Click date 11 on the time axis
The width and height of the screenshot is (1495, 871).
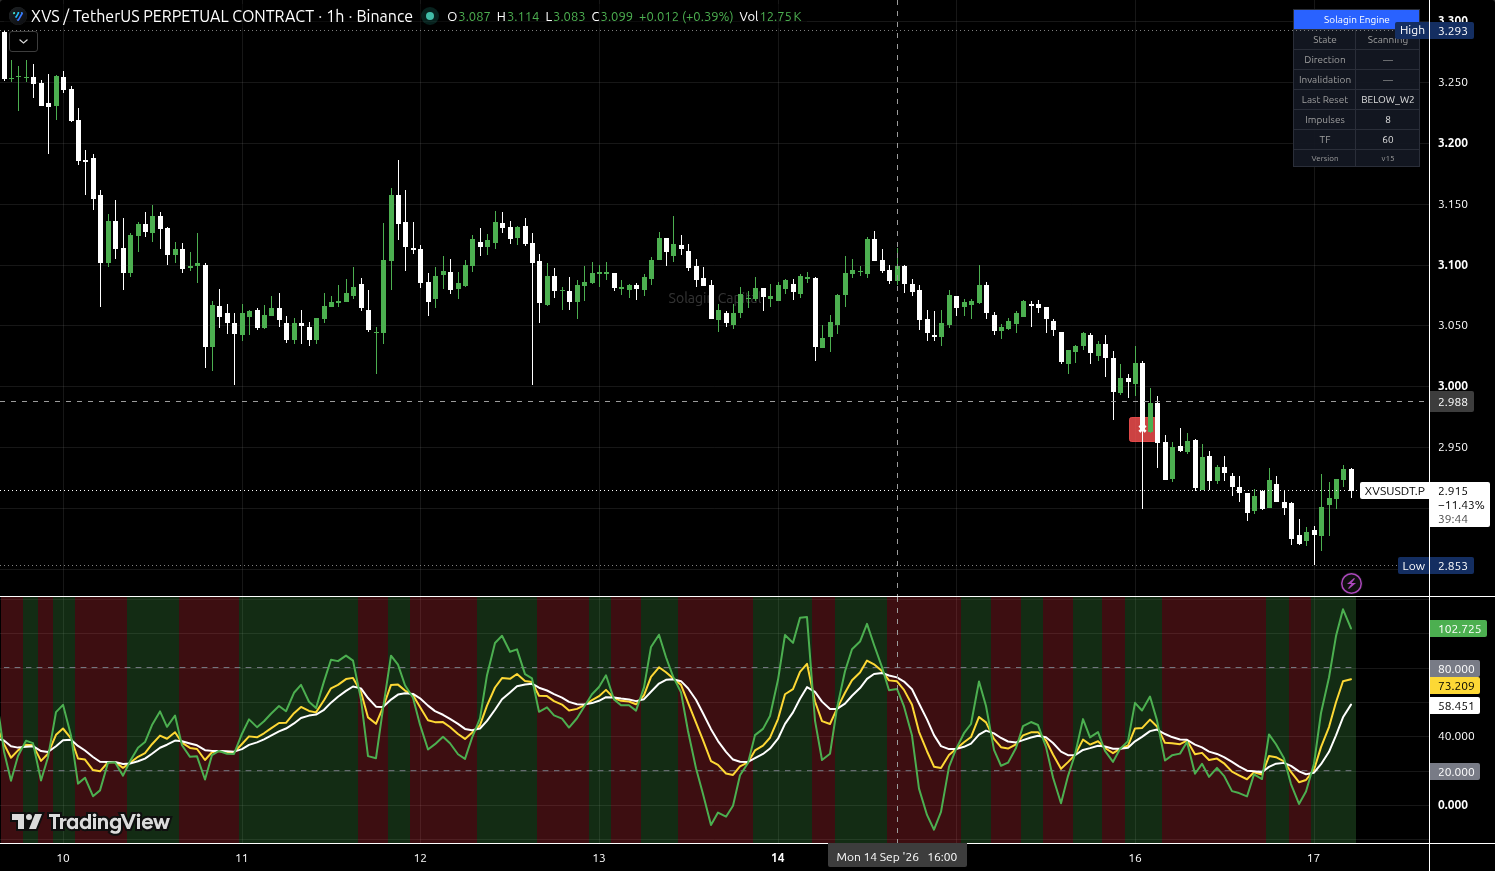(x=241, y=858)
